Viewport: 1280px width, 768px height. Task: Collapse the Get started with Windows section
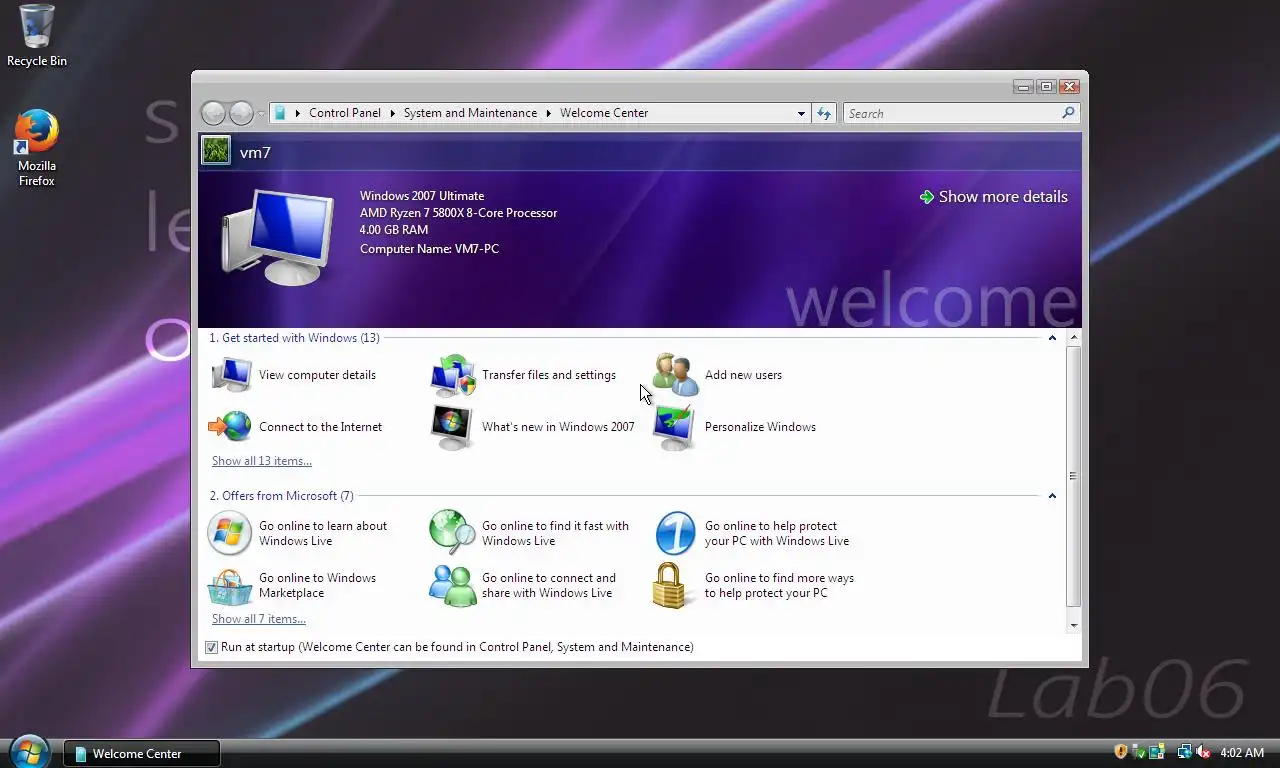(x=1052, y=338)
